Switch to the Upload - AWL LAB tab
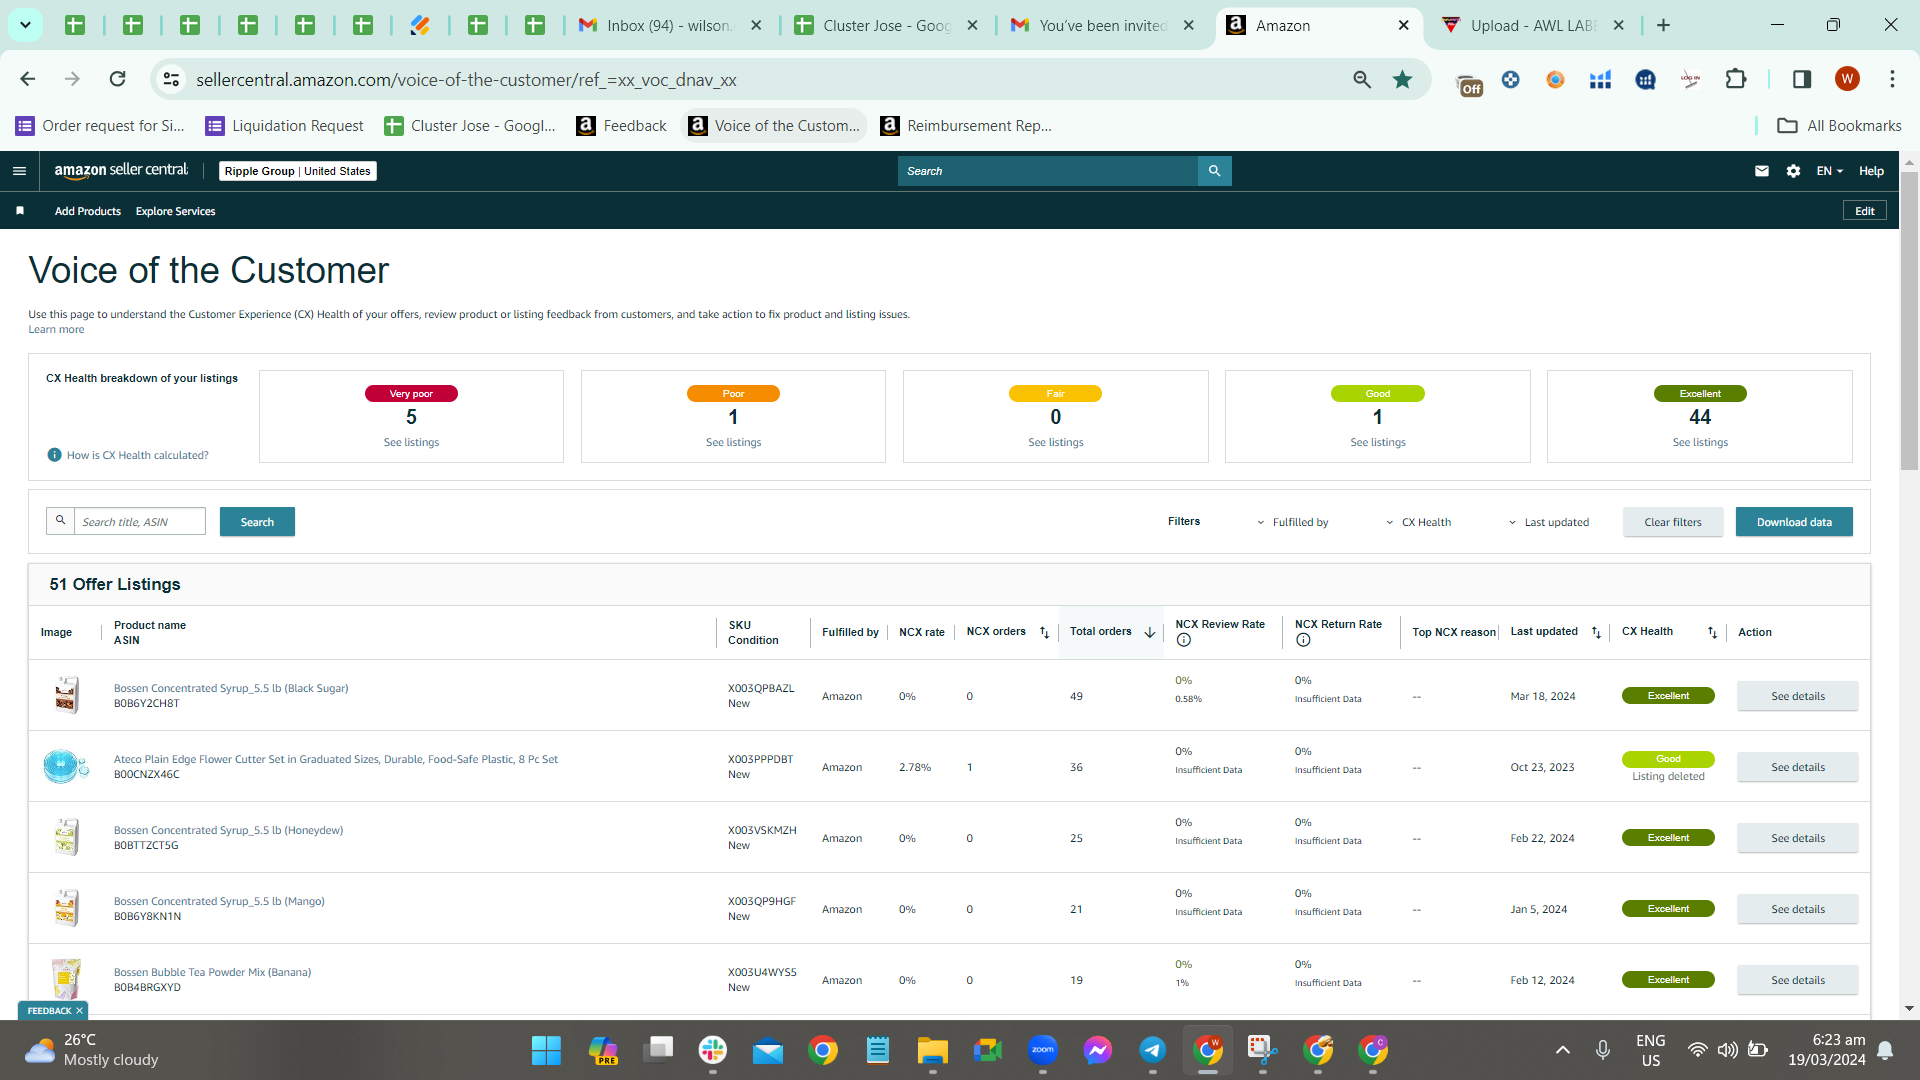1920x1080 pixels. point(1534,25)
